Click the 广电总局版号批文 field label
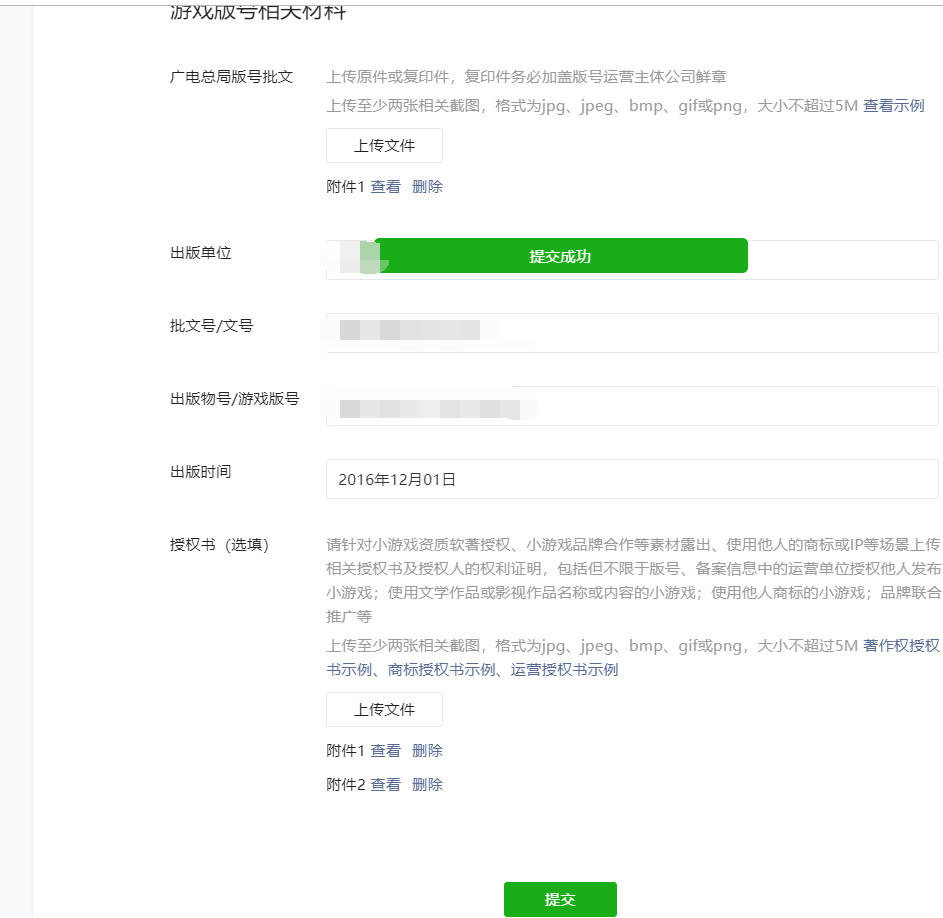Screen dimensions: 943x918 [231, 77]
